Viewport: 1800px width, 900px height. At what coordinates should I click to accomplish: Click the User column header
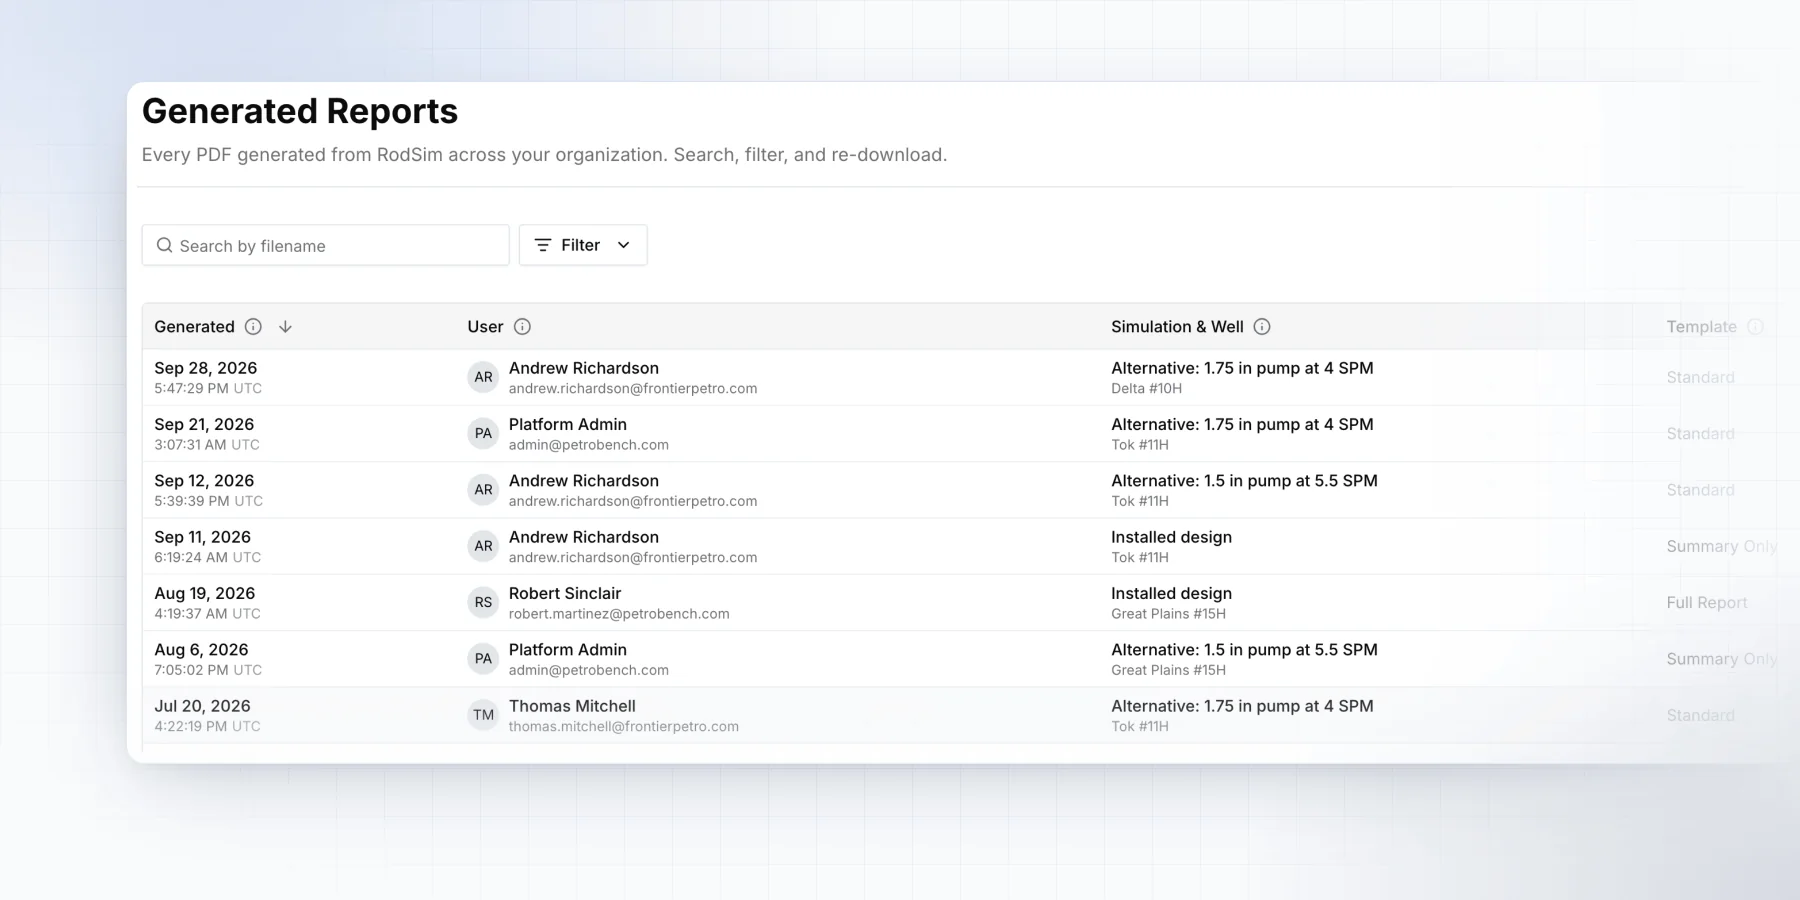(485, 327)
